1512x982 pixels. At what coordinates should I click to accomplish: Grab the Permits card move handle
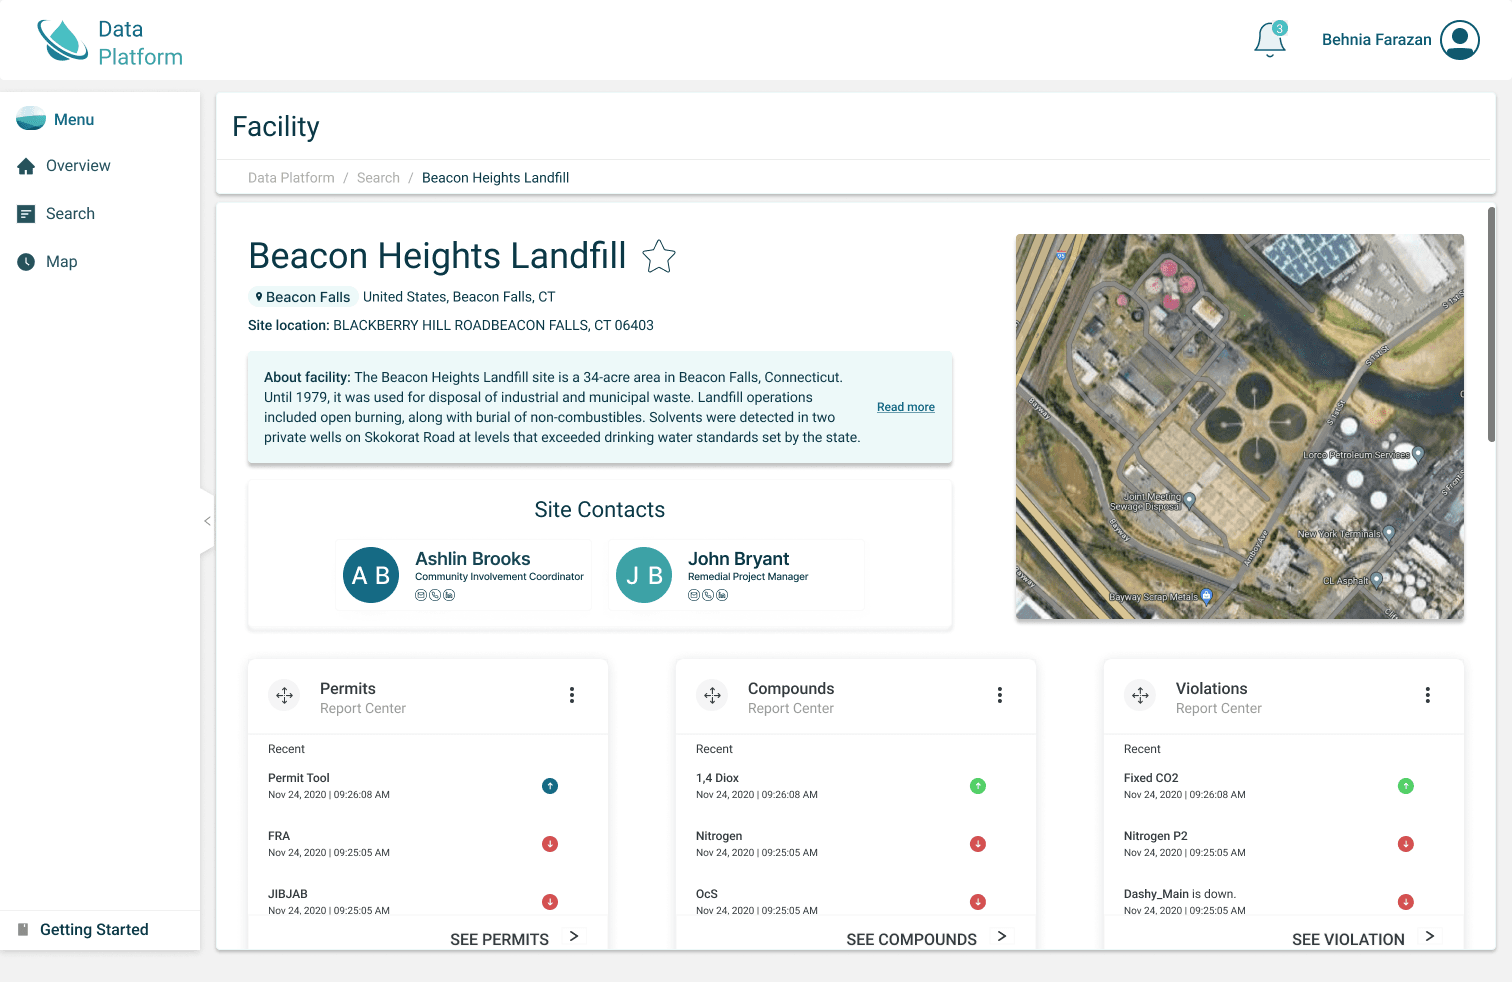click(x=285, y=695)
